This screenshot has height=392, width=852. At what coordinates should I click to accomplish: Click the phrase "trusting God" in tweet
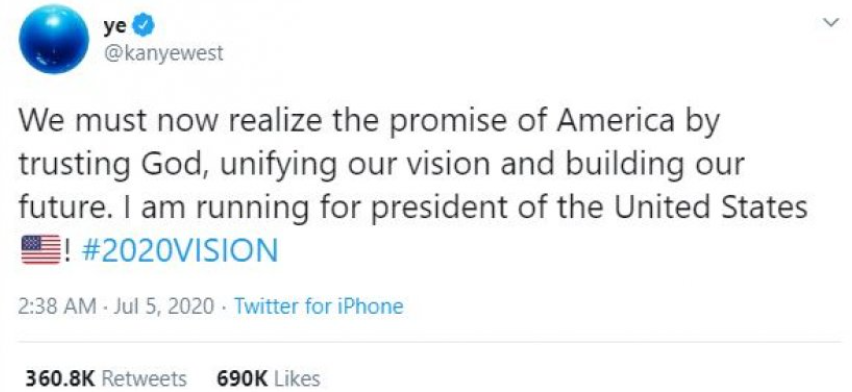point(108,166)
